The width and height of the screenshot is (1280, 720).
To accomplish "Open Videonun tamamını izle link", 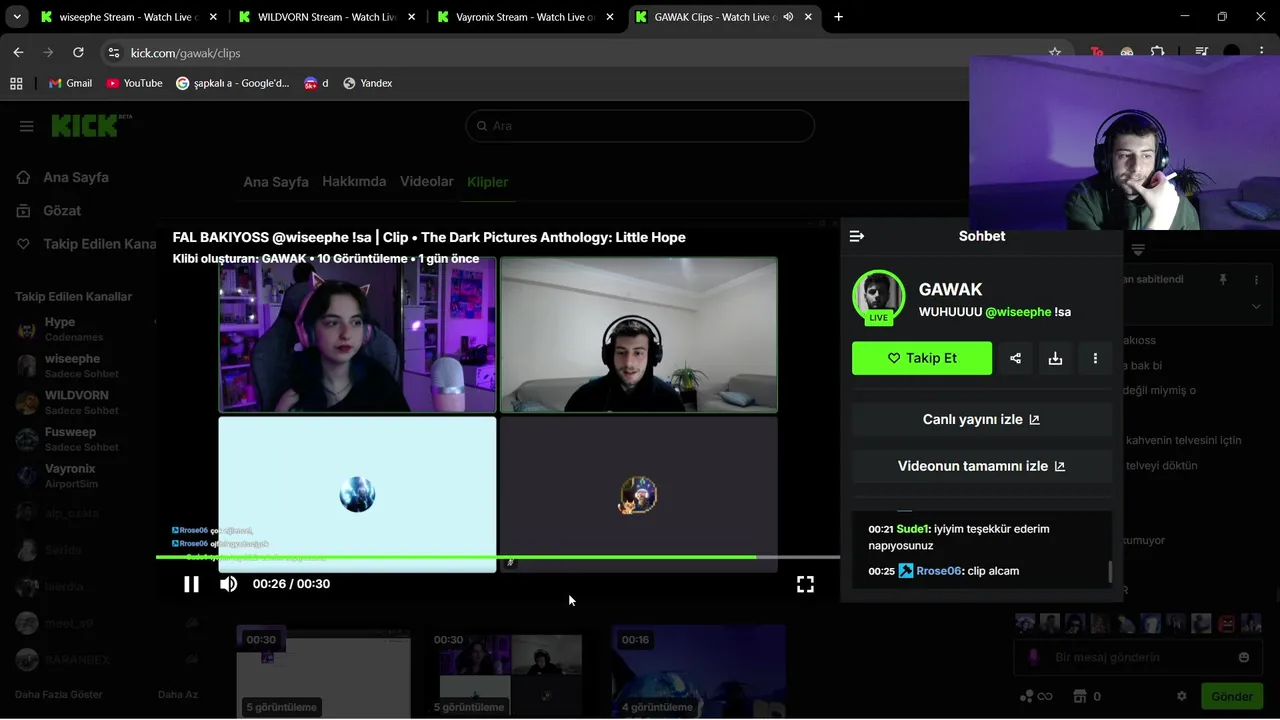I will 981,466.
